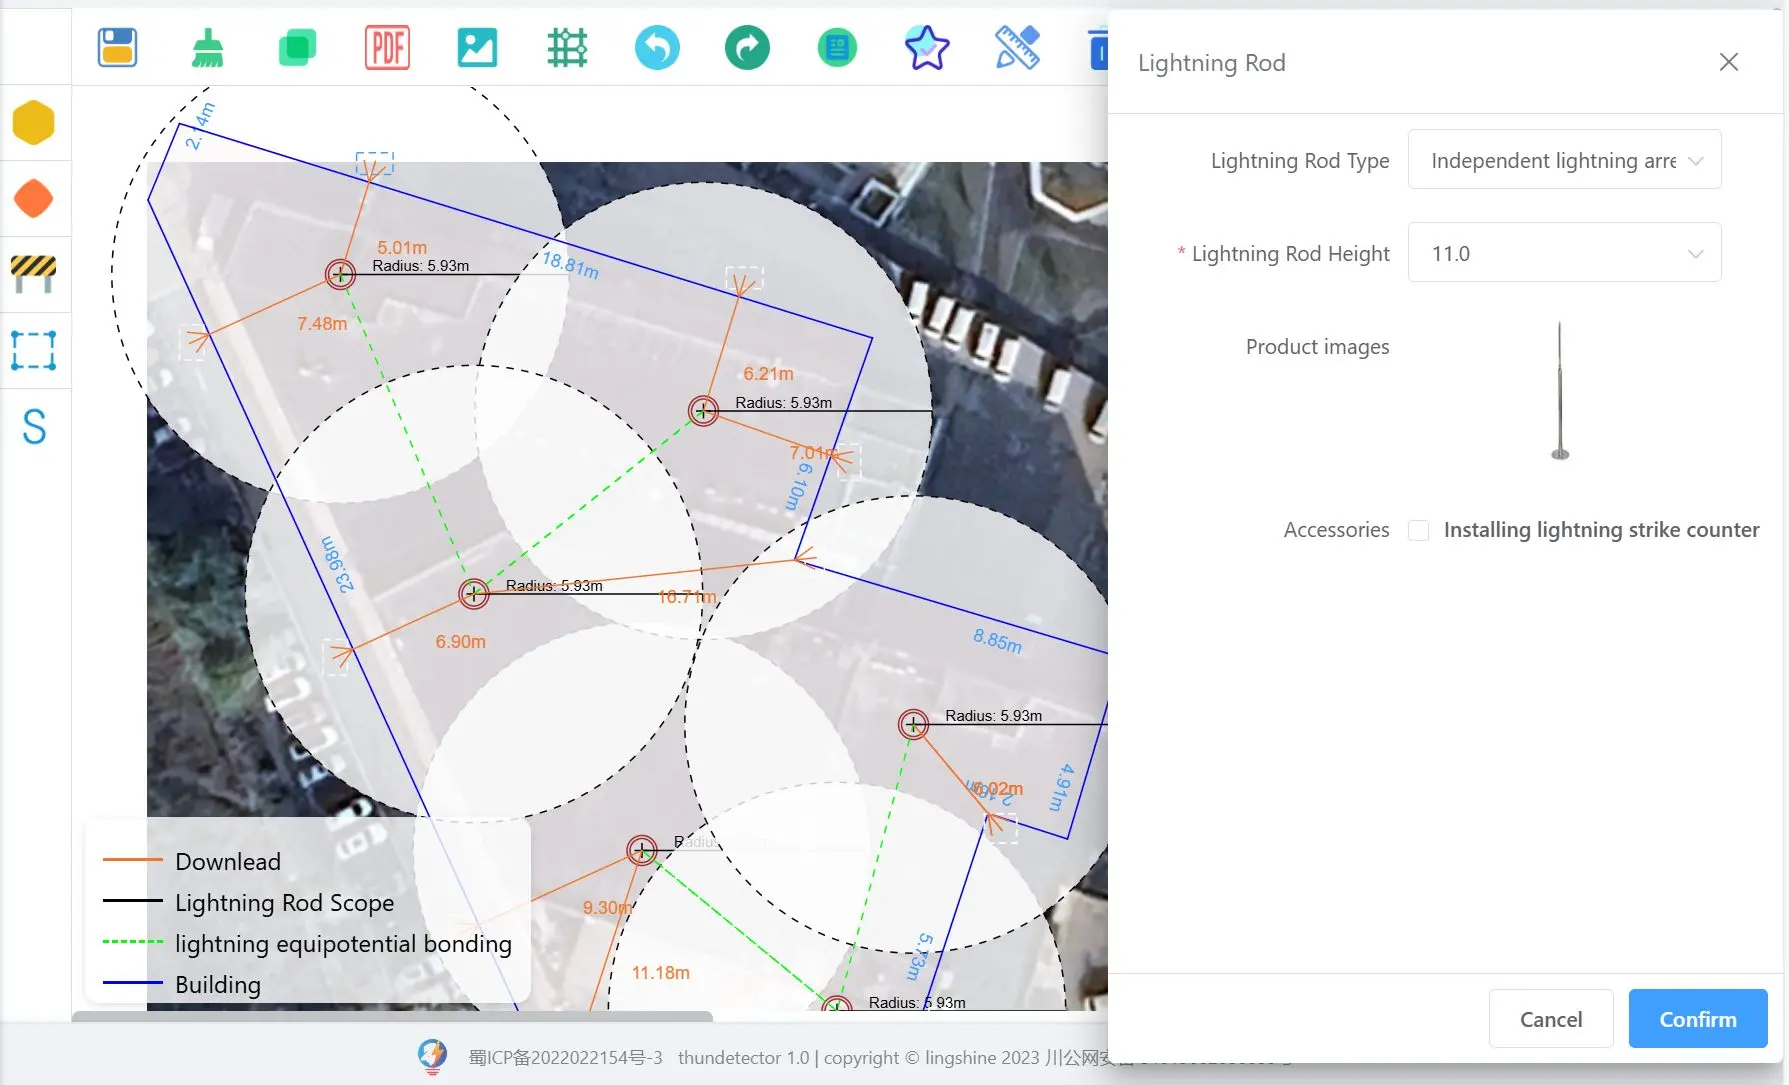The width and height of the screenshot is (1789, 1085).
Task: Select the yellow hexagon tool in sidebar
Action: point(33,123)
